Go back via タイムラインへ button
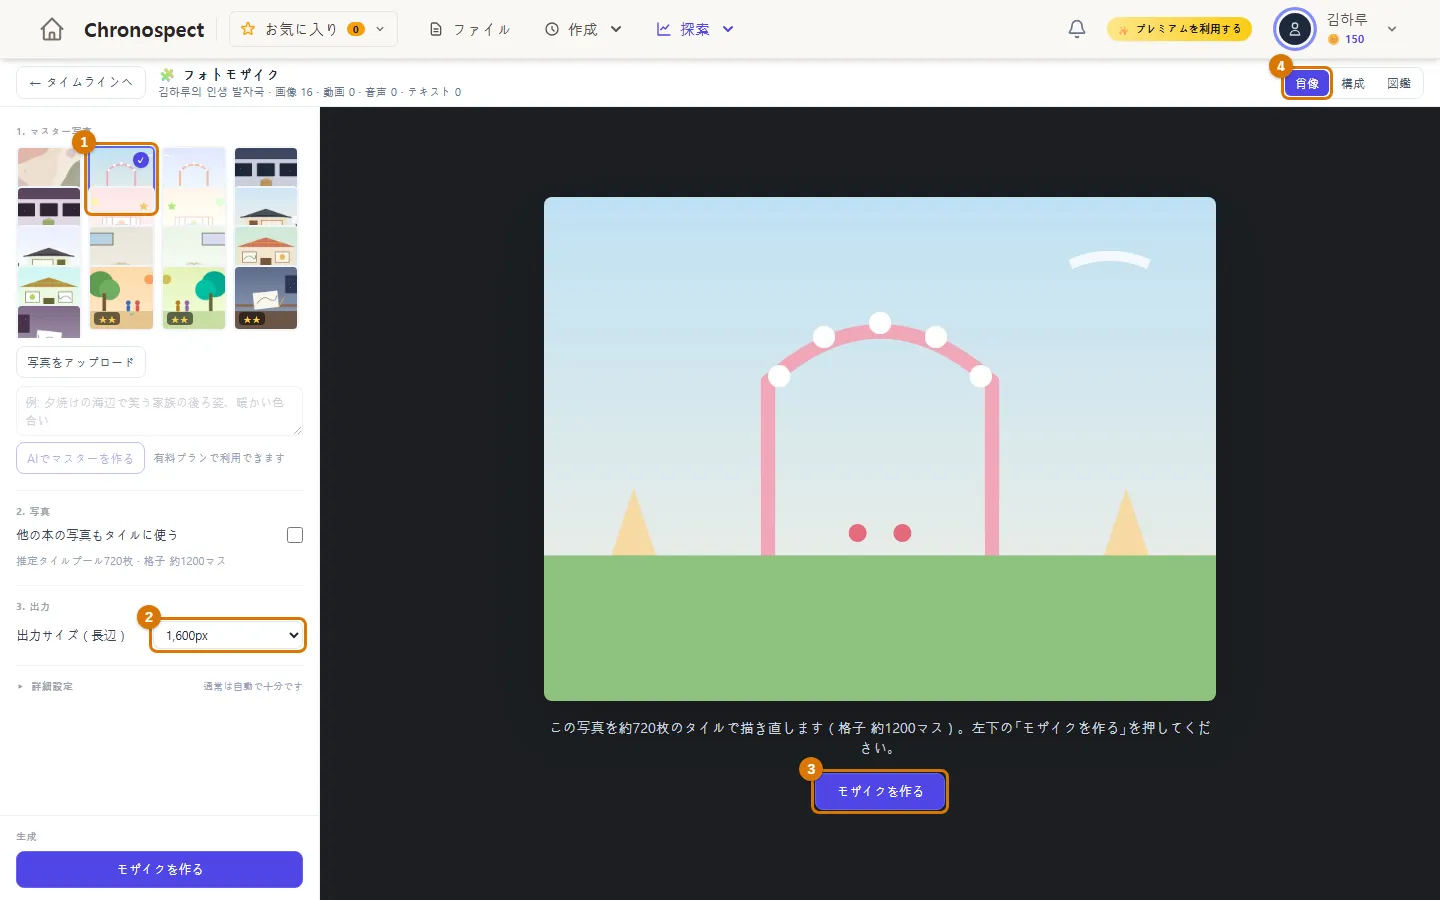Image resolution: width=1440 pixels, height=900 pixels. point(81,82)
